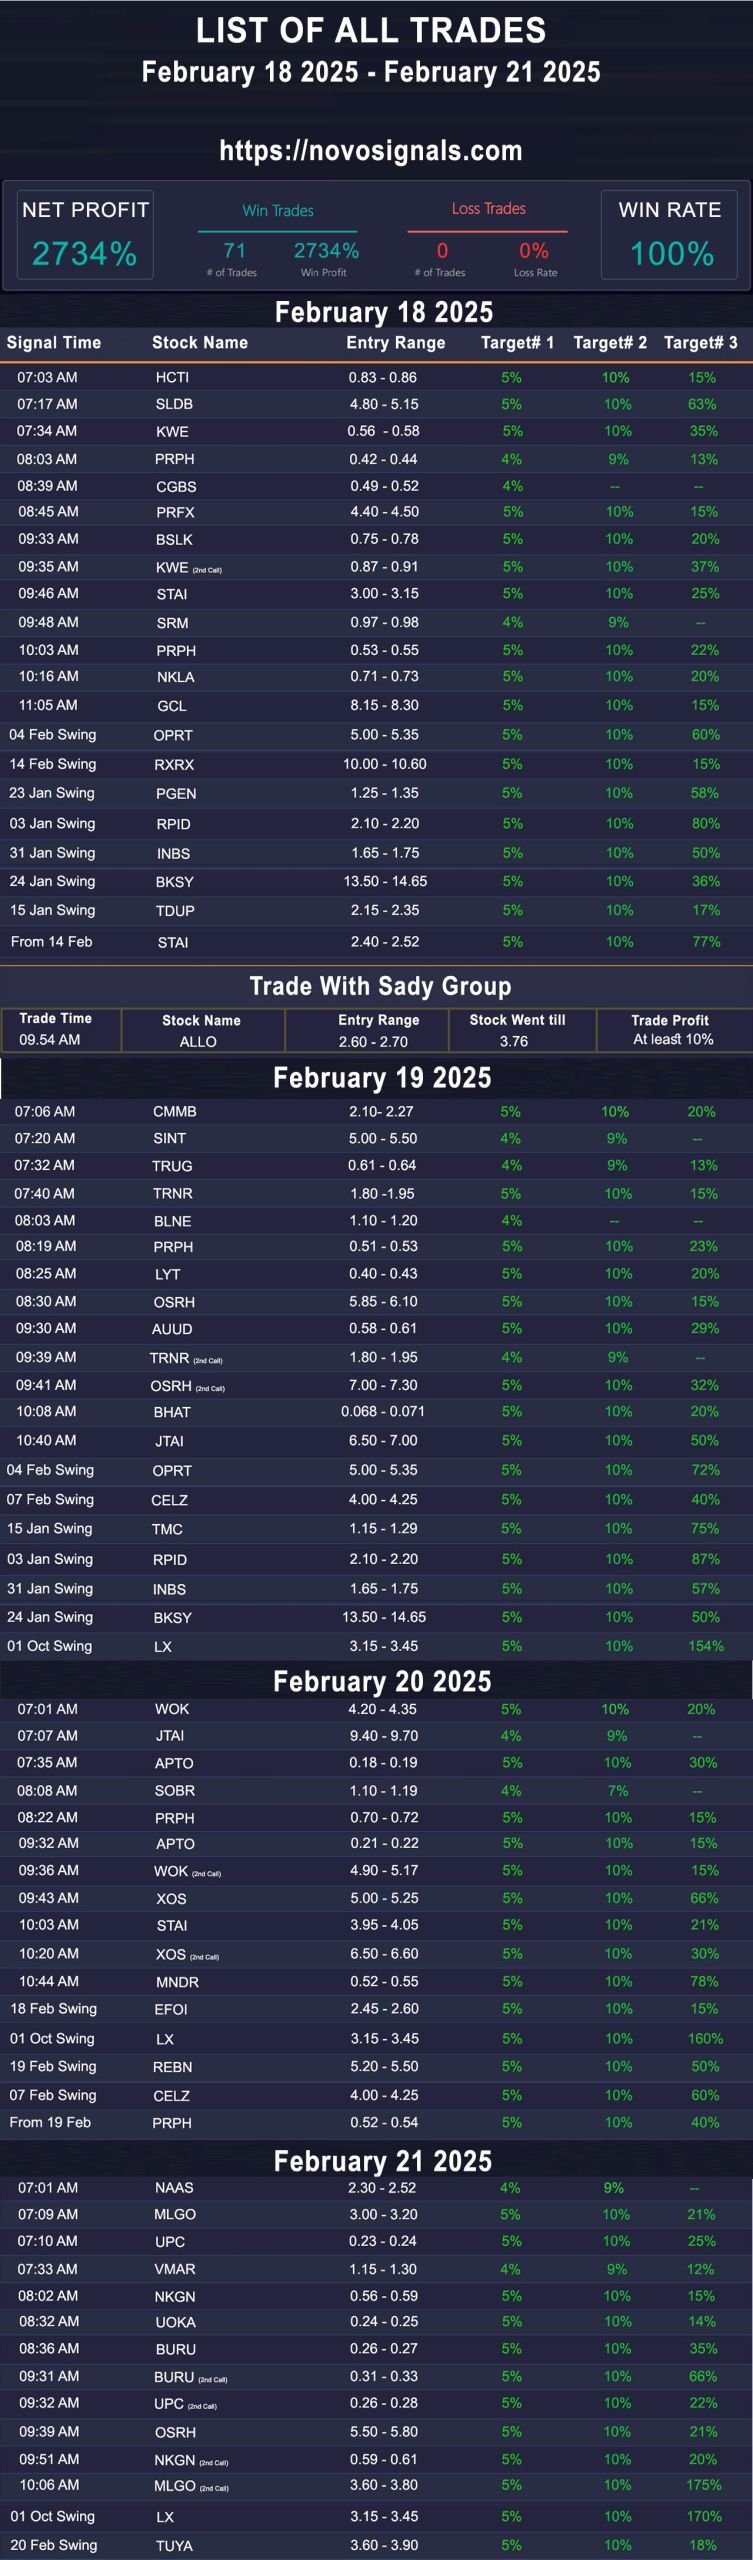Click the Signal Time column header

click(54, 343)
